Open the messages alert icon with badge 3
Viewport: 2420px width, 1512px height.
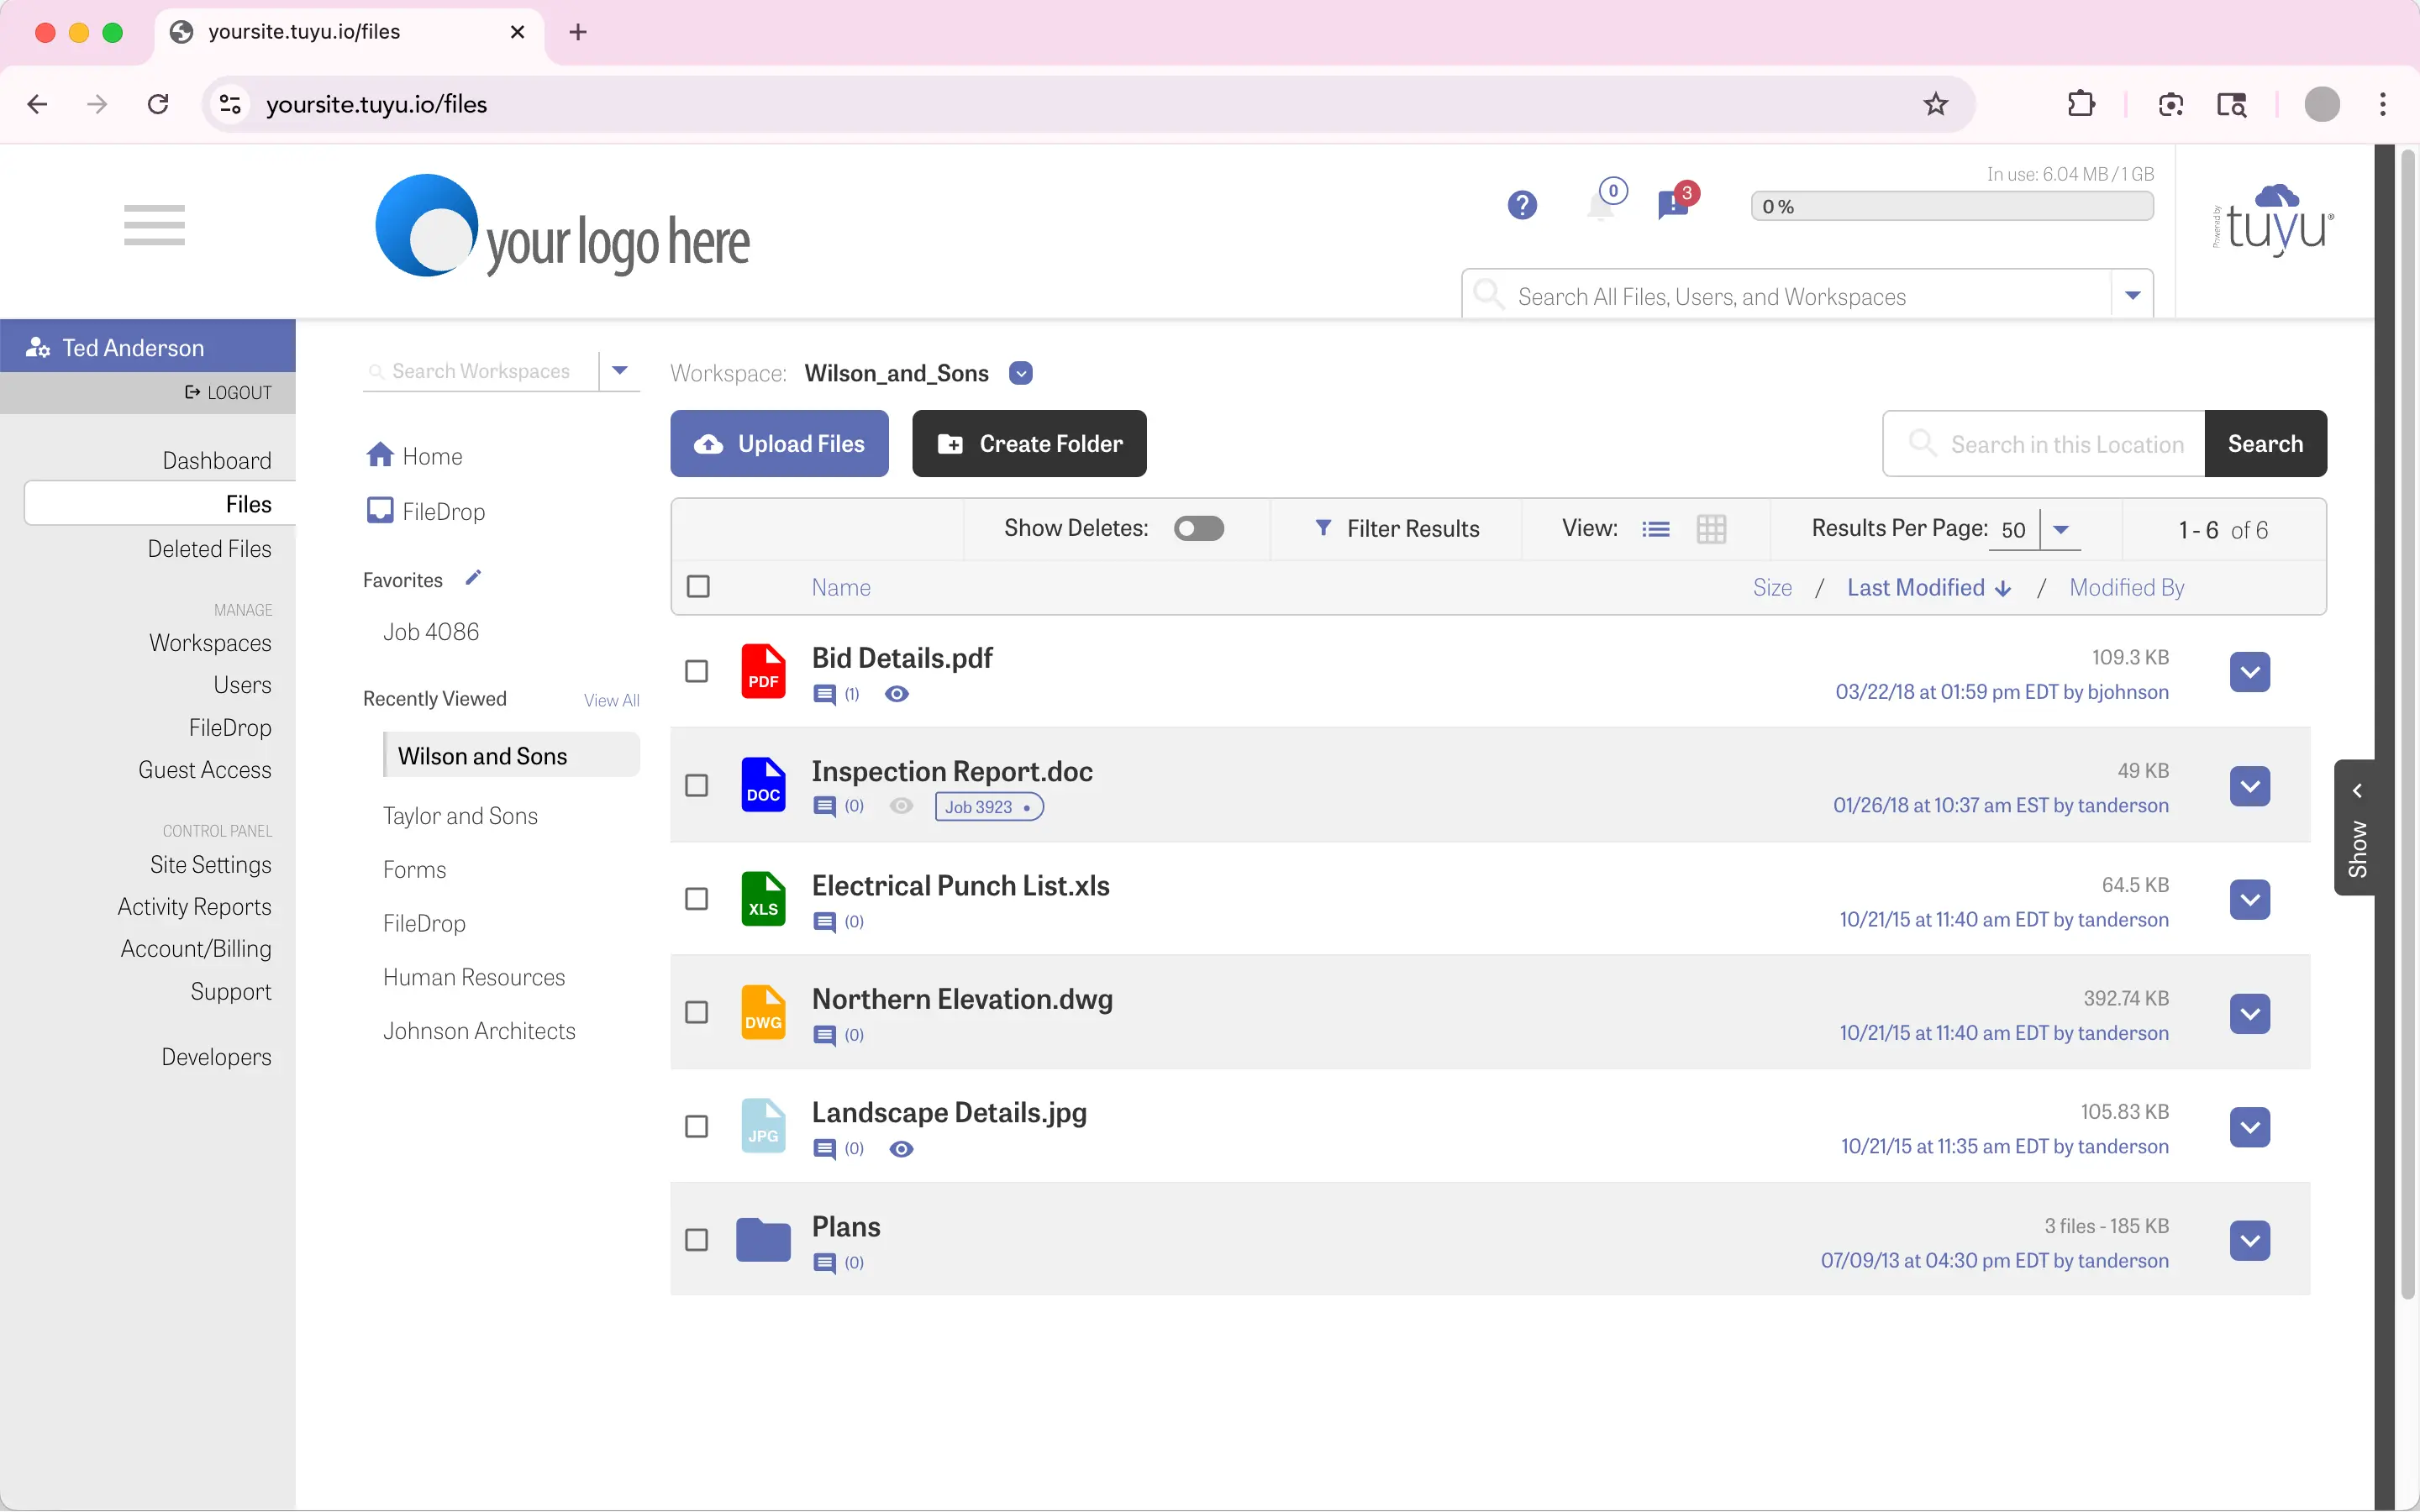[x=1673, y=205]
